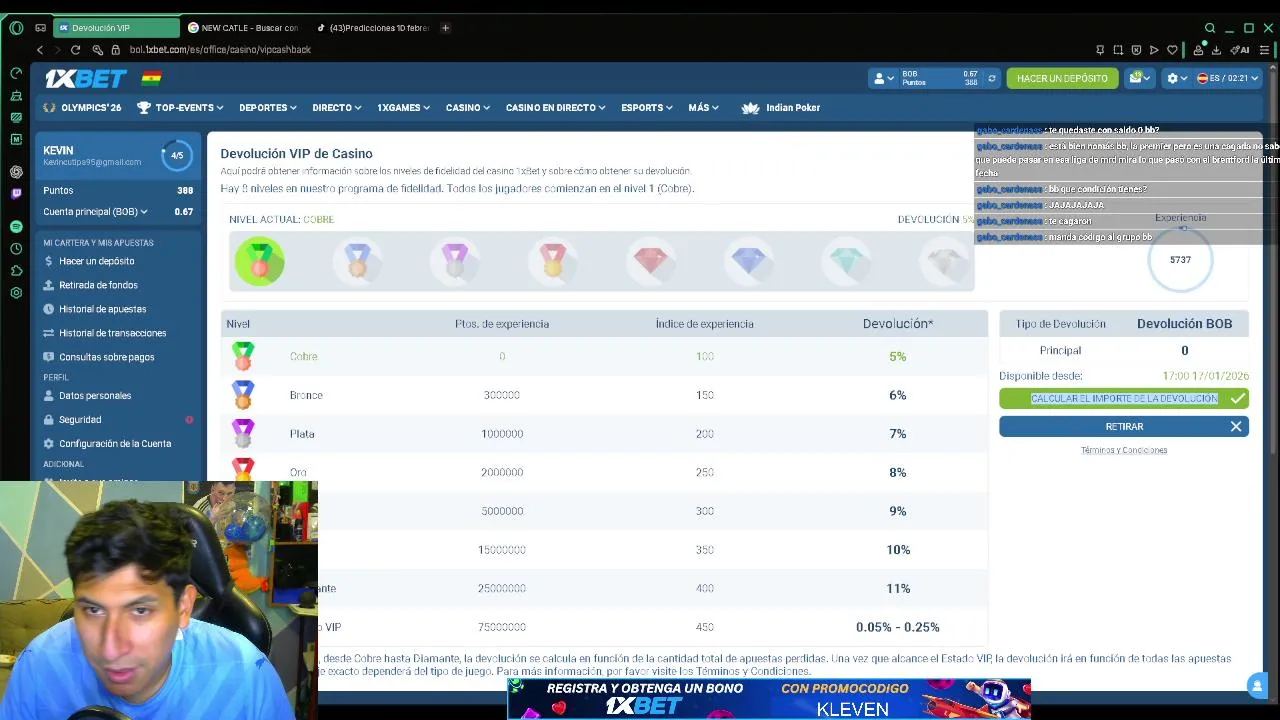1280x720 pixels.
Task: Click the Plata row 7% cell
Action: (x=897, y=434)
